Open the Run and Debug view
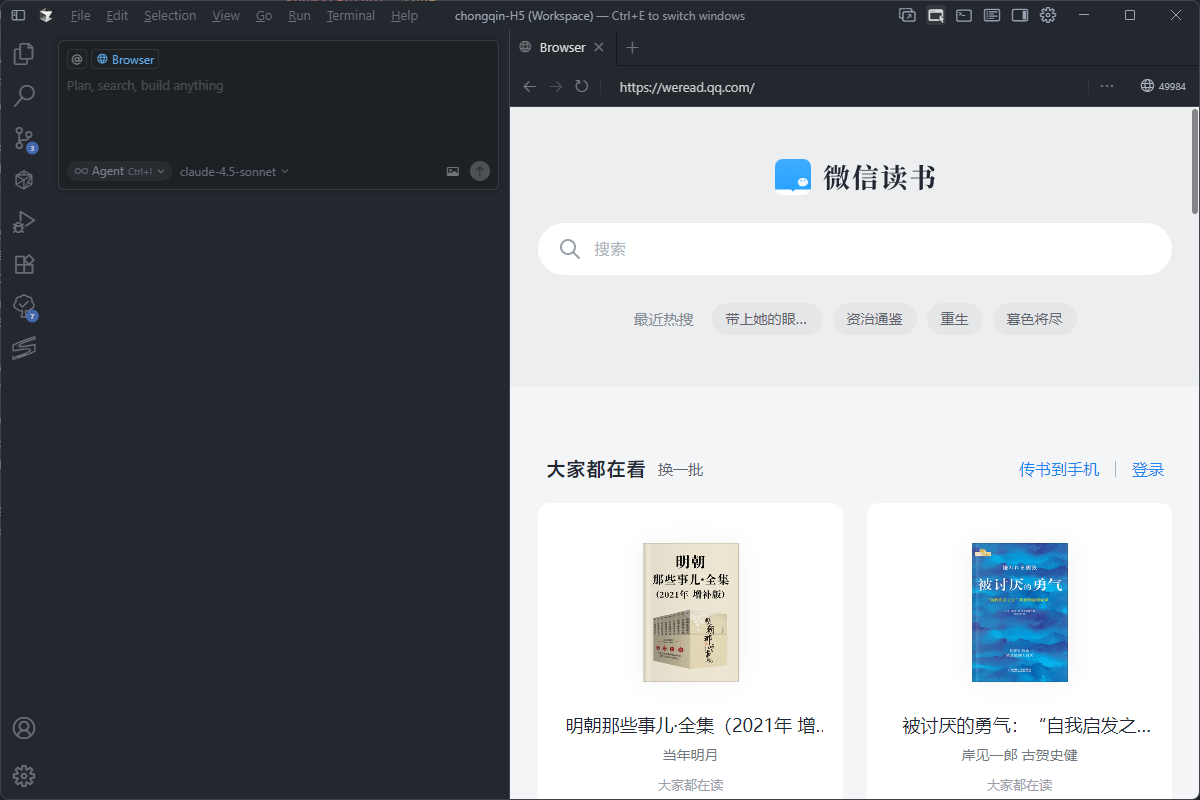The width and height of the screenshot is (1200, 800). pos(24,222)
